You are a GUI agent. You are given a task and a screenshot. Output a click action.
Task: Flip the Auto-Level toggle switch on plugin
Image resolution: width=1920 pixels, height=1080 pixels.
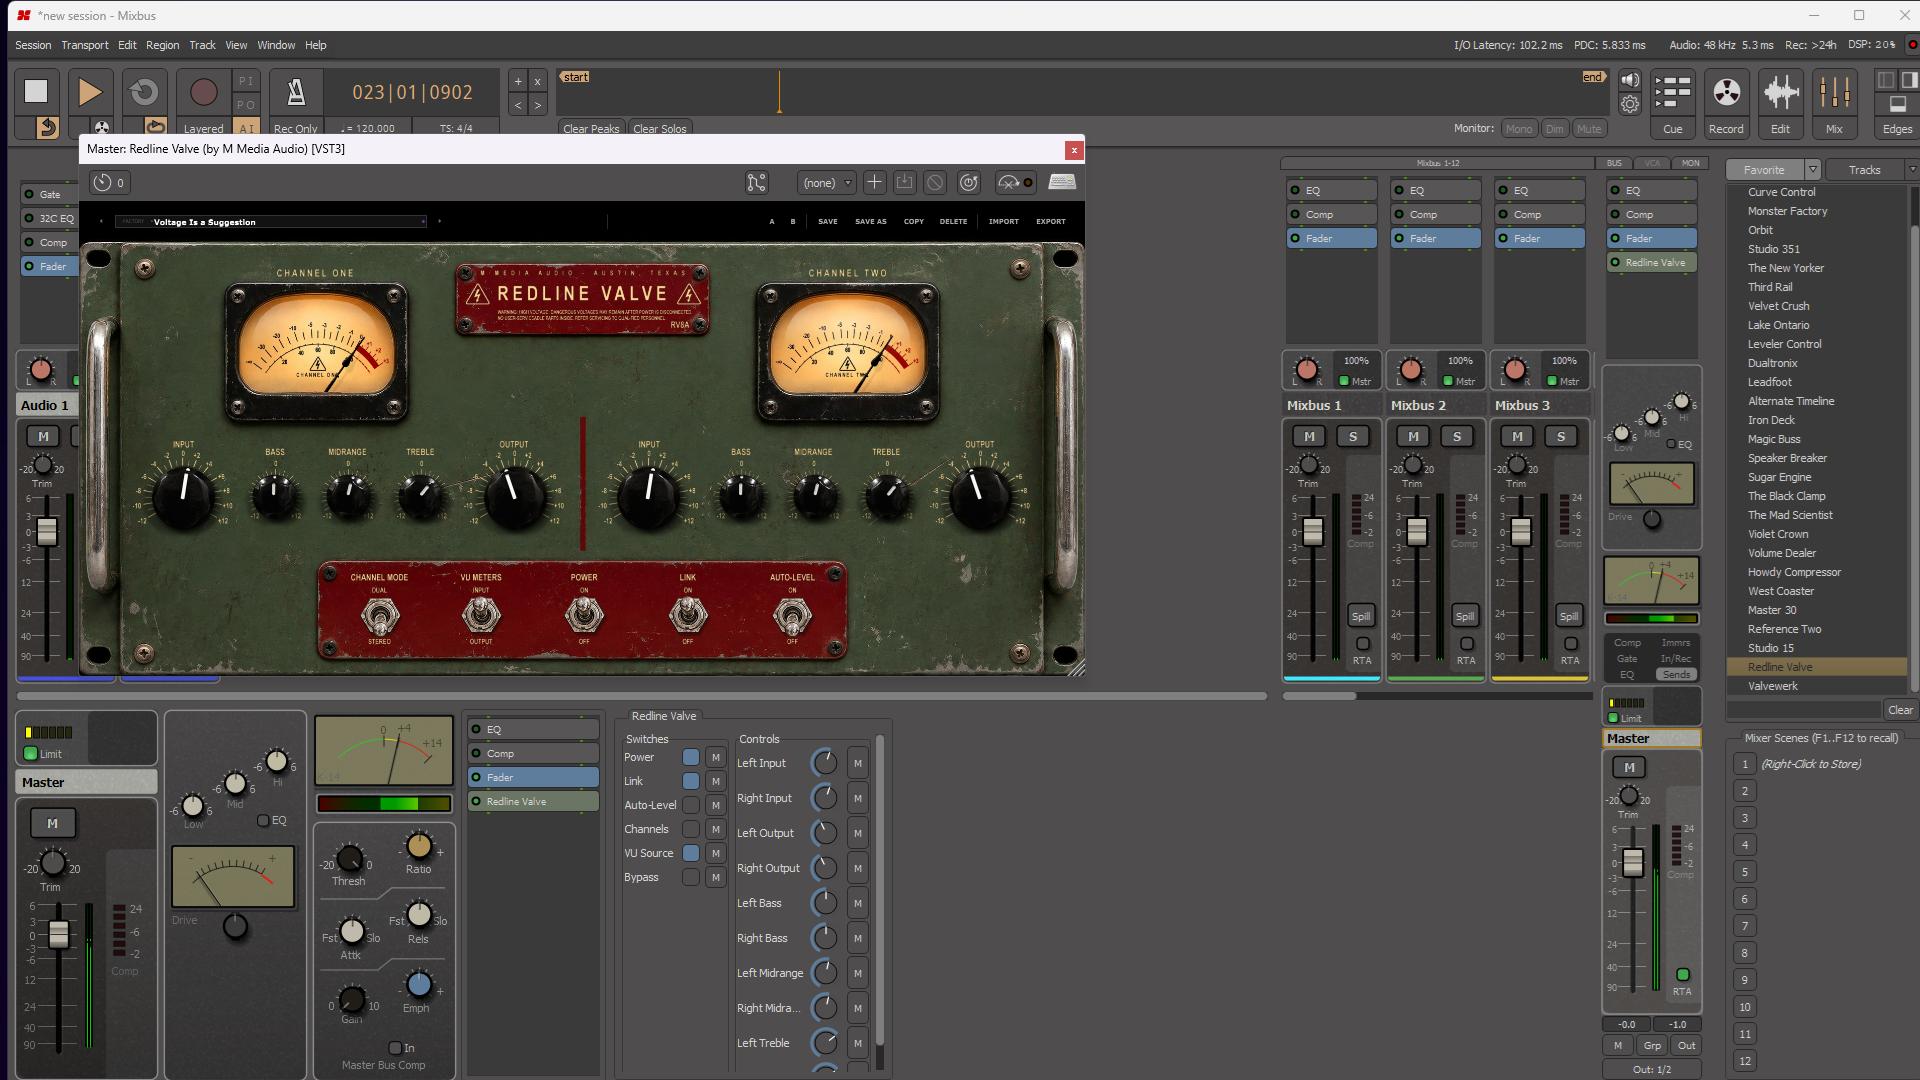(792, 615)
